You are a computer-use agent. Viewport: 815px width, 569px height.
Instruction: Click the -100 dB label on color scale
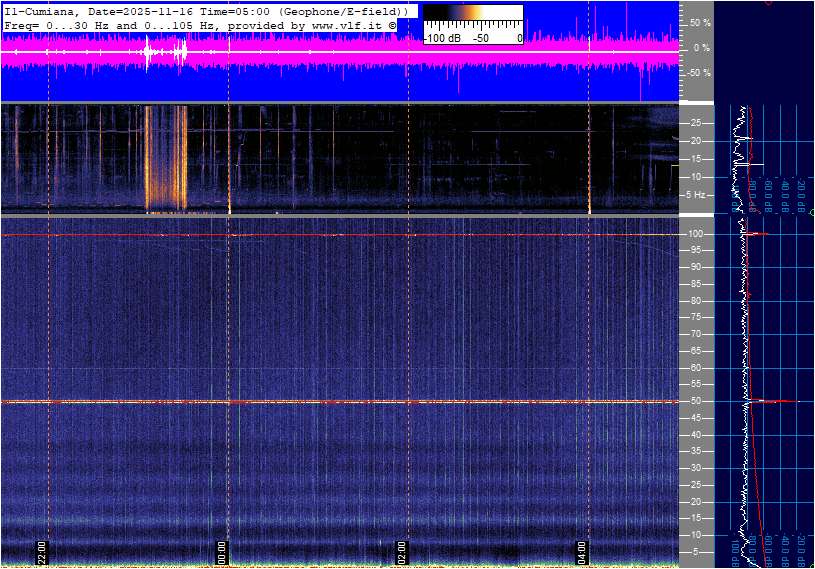(x=441, y=37)
